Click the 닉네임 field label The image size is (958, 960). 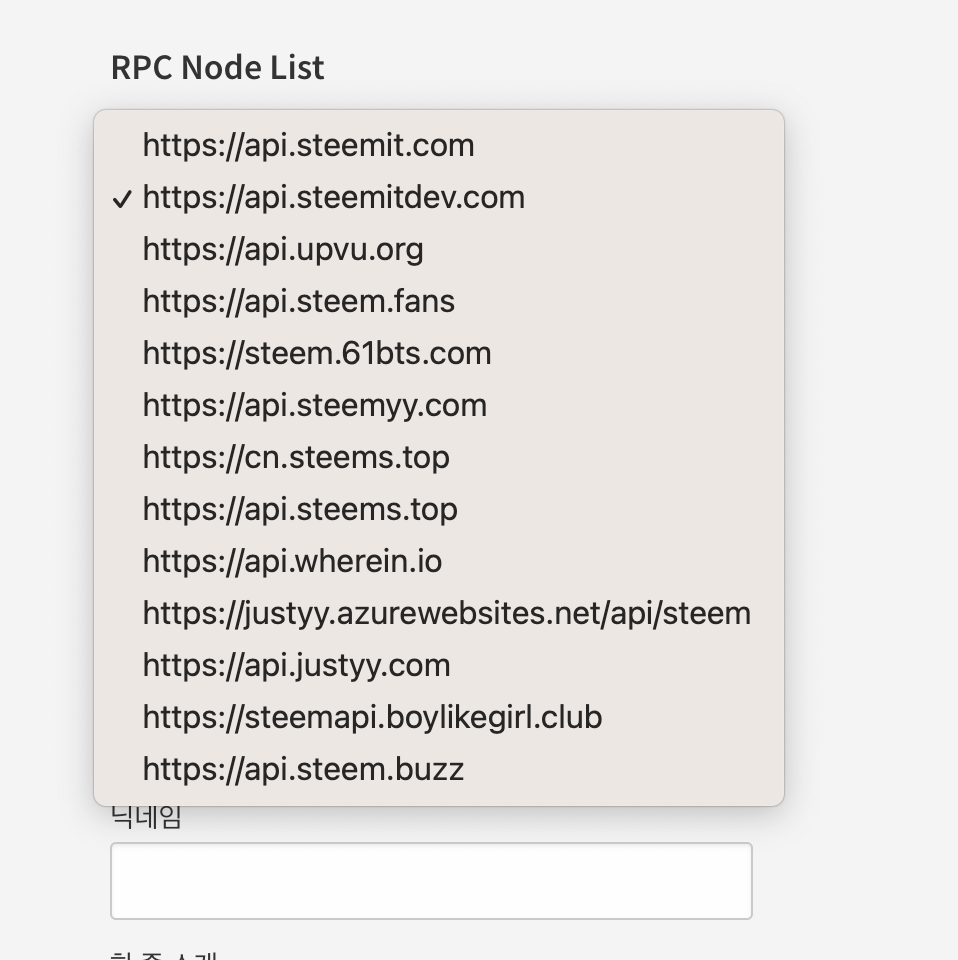[x=146, y=819]
